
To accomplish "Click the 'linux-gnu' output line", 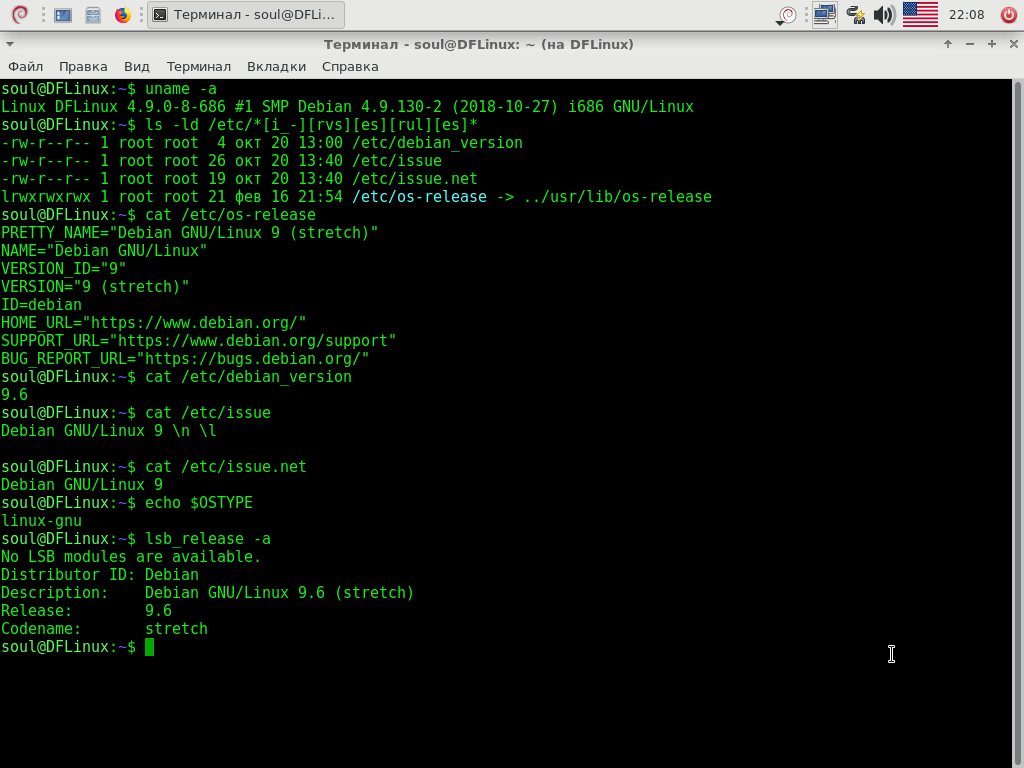I will click(x=41, y=521).
